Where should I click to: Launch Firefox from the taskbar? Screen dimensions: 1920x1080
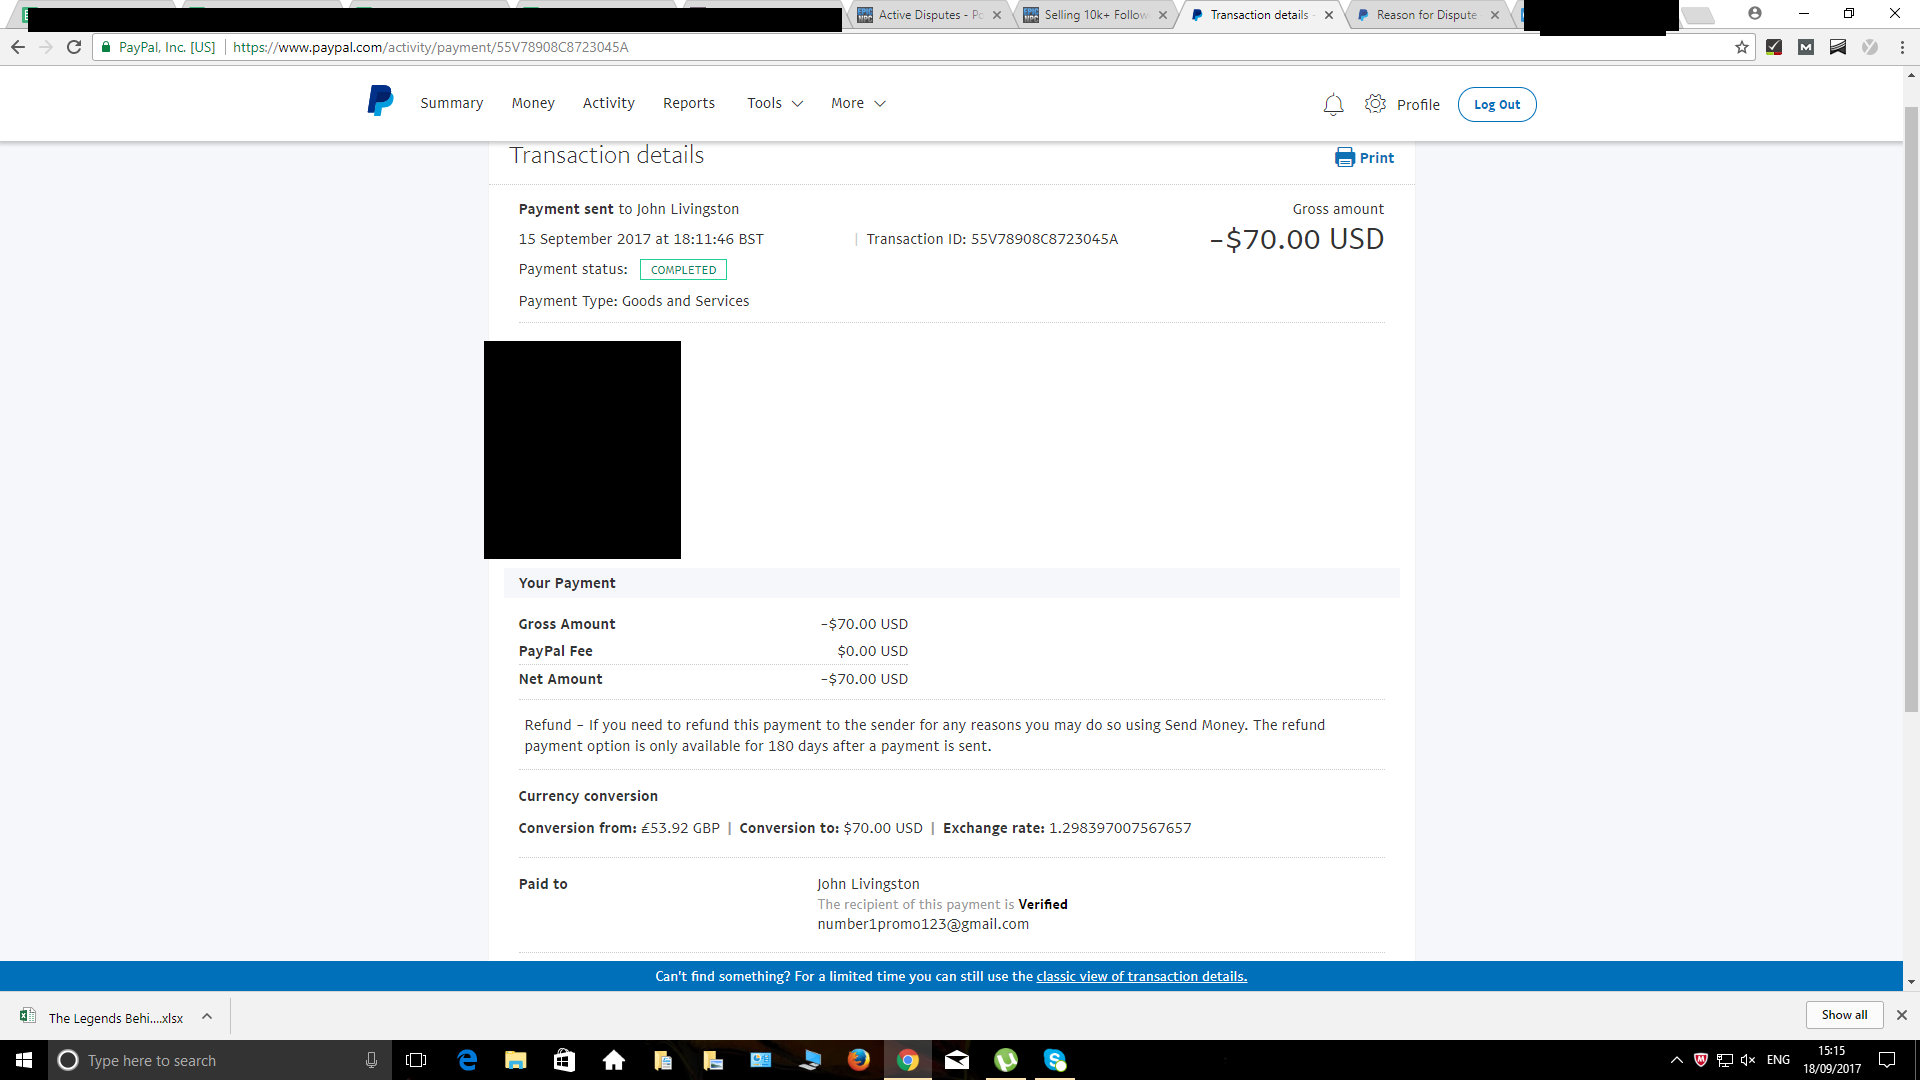859,1060
